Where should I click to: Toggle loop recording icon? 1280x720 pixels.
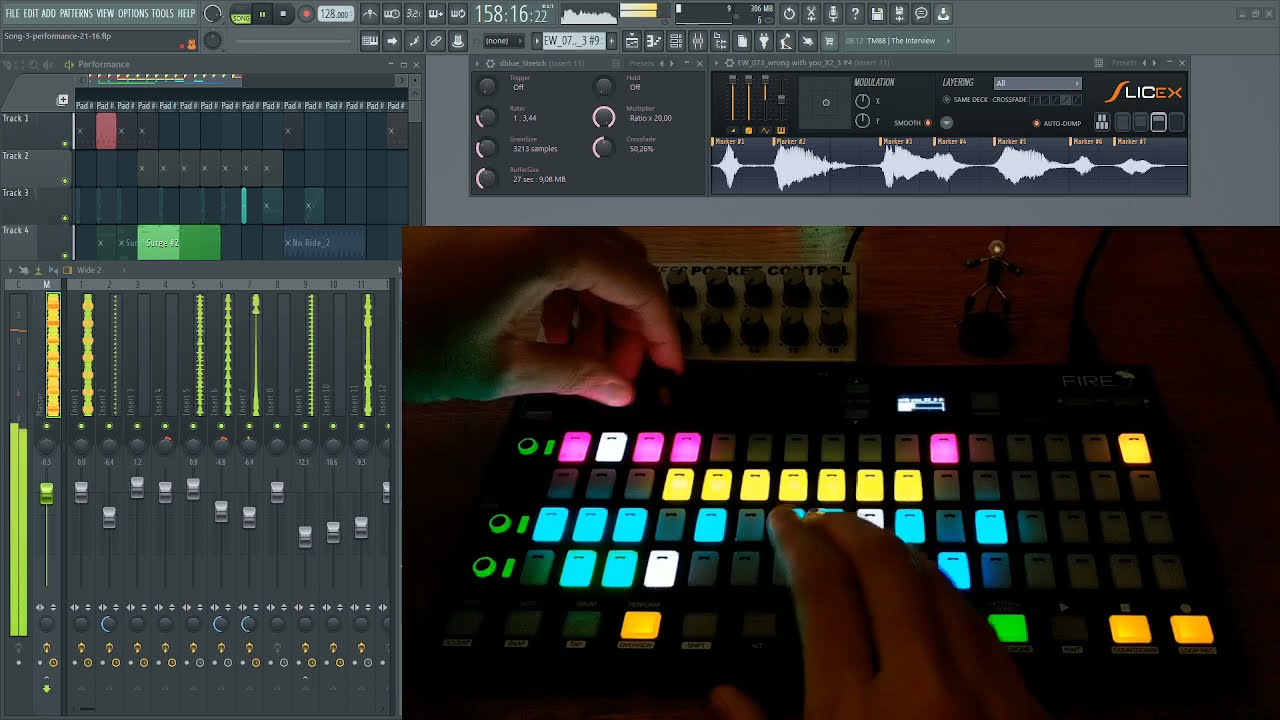click(x=458, y=14)
